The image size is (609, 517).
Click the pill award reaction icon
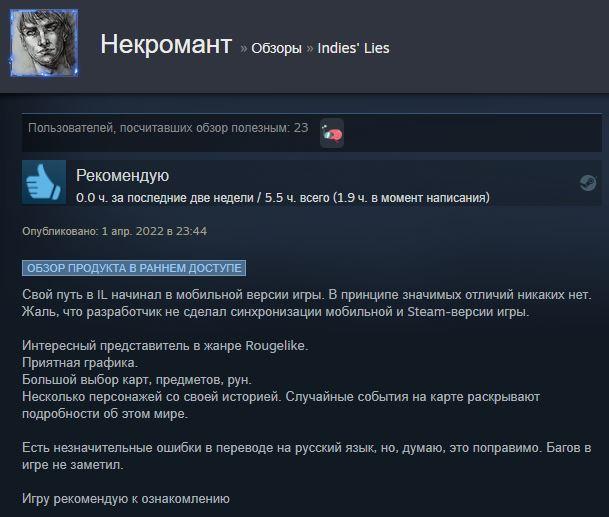(332, 134)
